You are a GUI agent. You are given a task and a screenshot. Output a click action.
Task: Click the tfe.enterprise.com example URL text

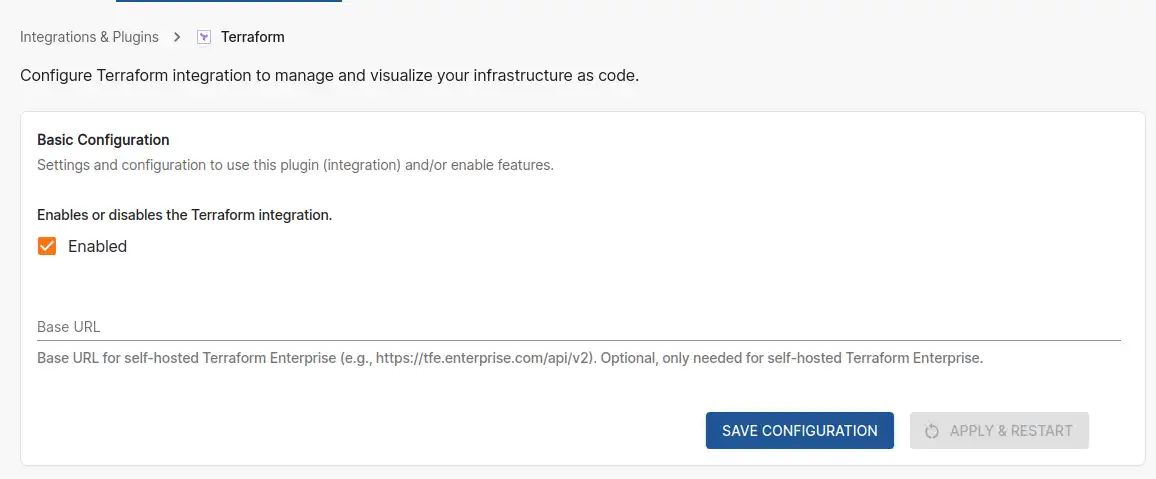pyautogui.click(x=484, y=359)
